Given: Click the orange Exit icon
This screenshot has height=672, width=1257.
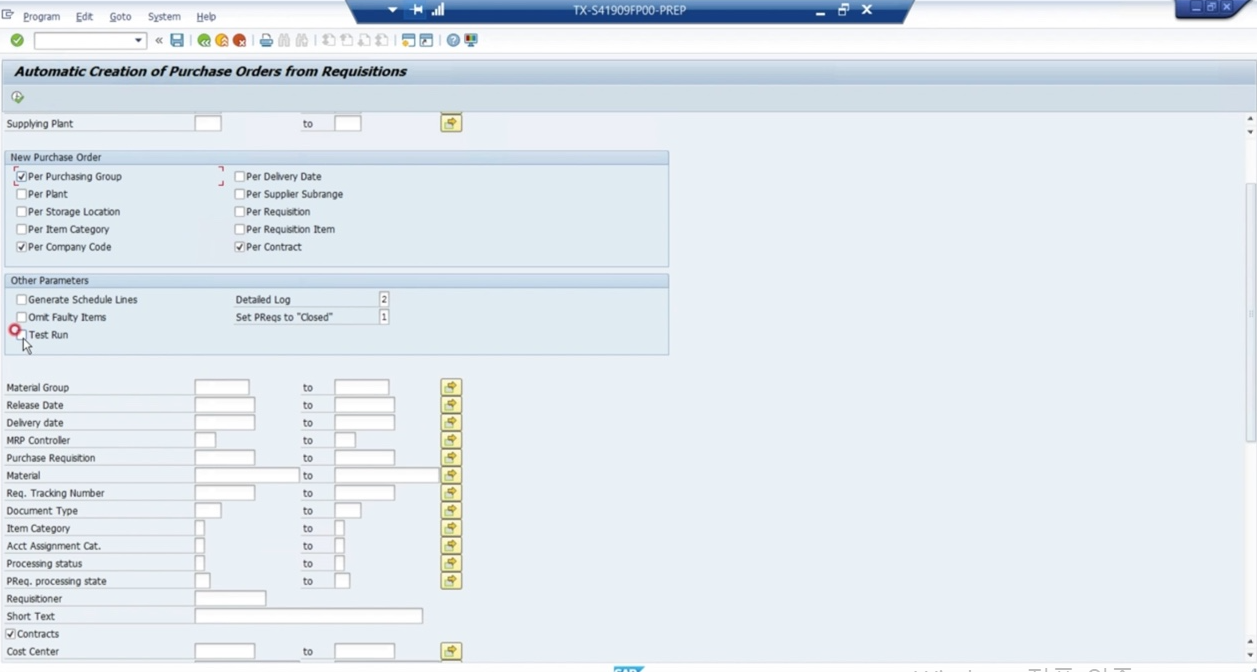Looking at the screenshot, I should [221, 40].
